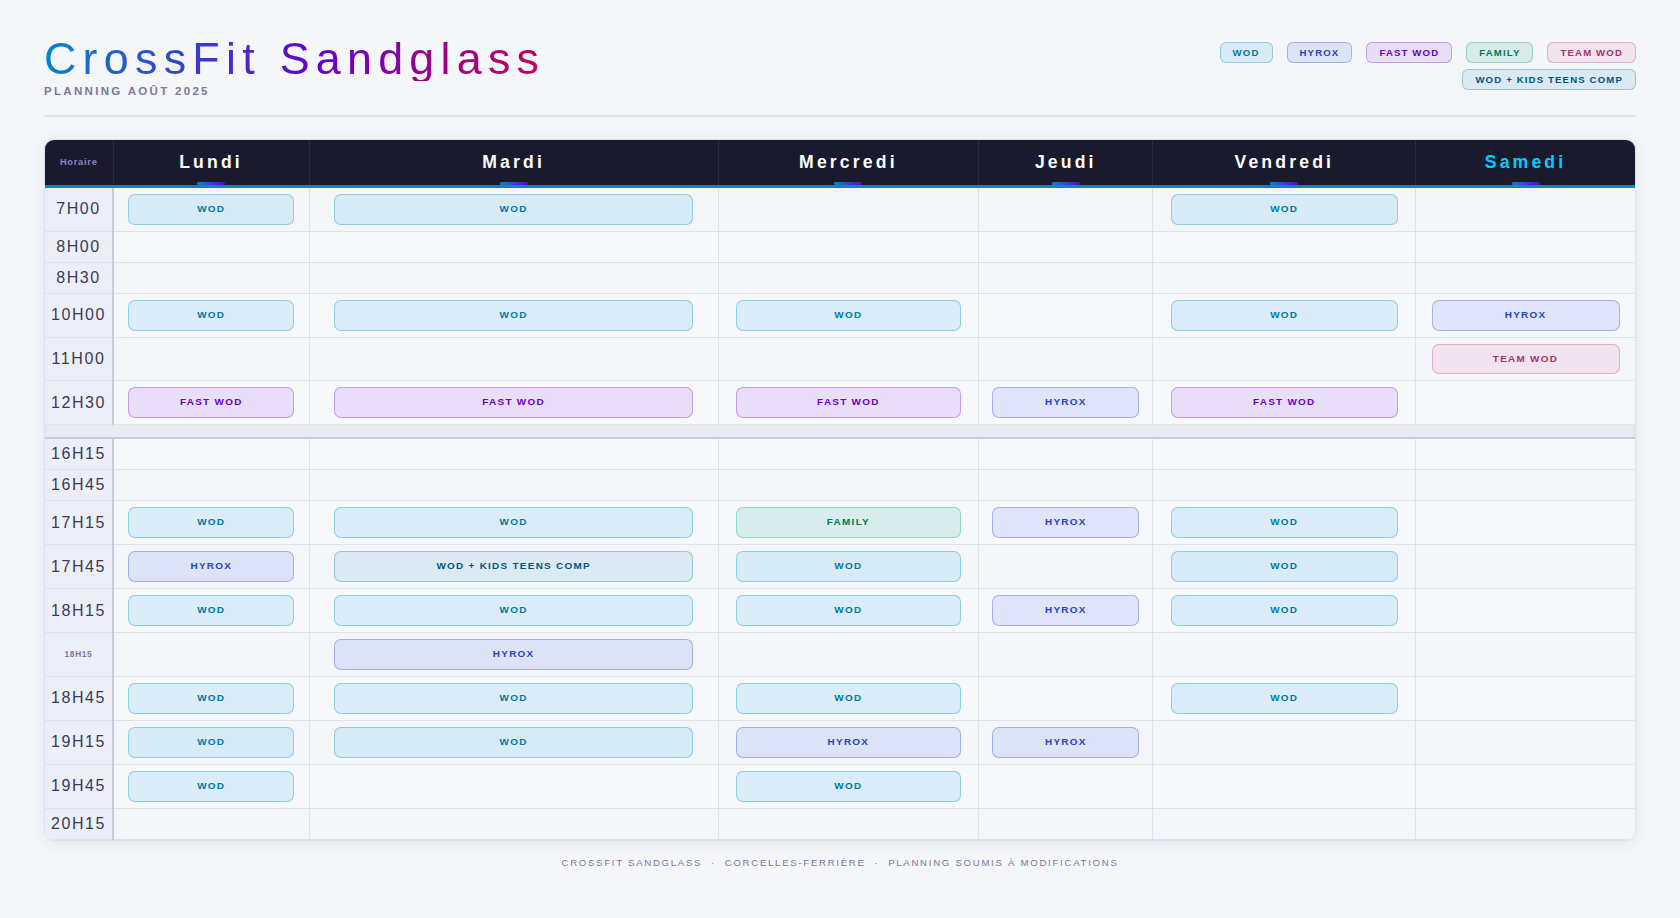Click Mercredi 18H15 WOD class
The width and height of the screenshot is (1680, 918).
pyautogui.click(x=848, y=611)
